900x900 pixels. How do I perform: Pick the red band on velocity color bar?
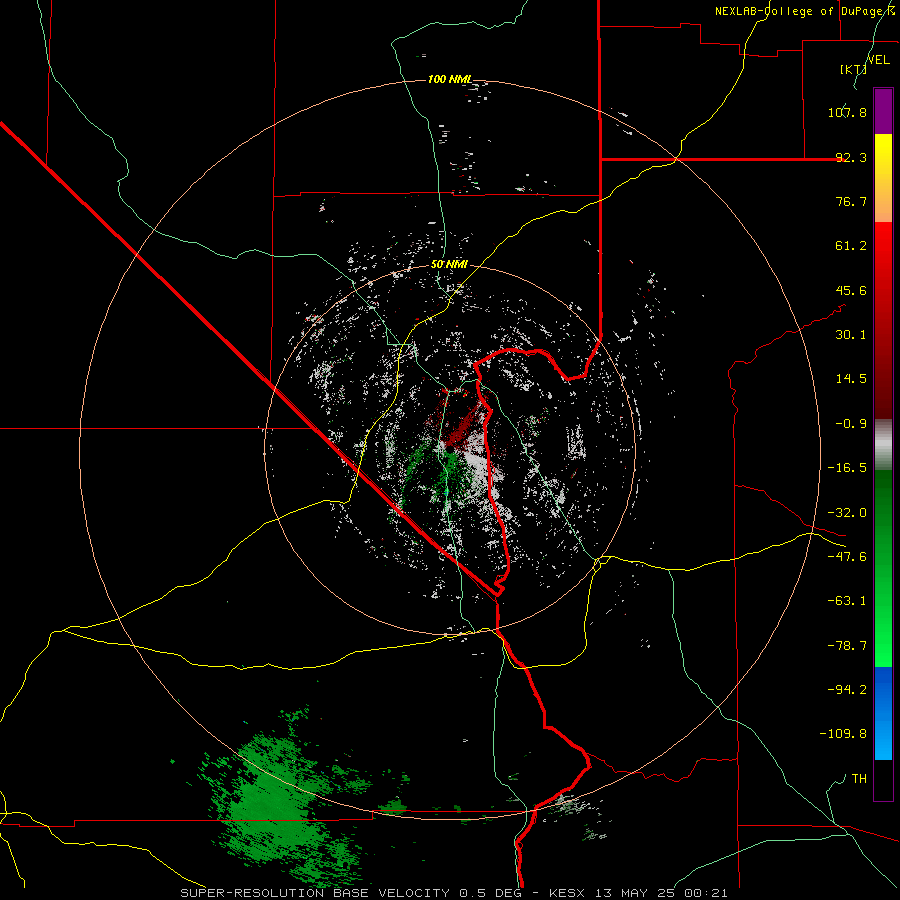tap(883, 320)
